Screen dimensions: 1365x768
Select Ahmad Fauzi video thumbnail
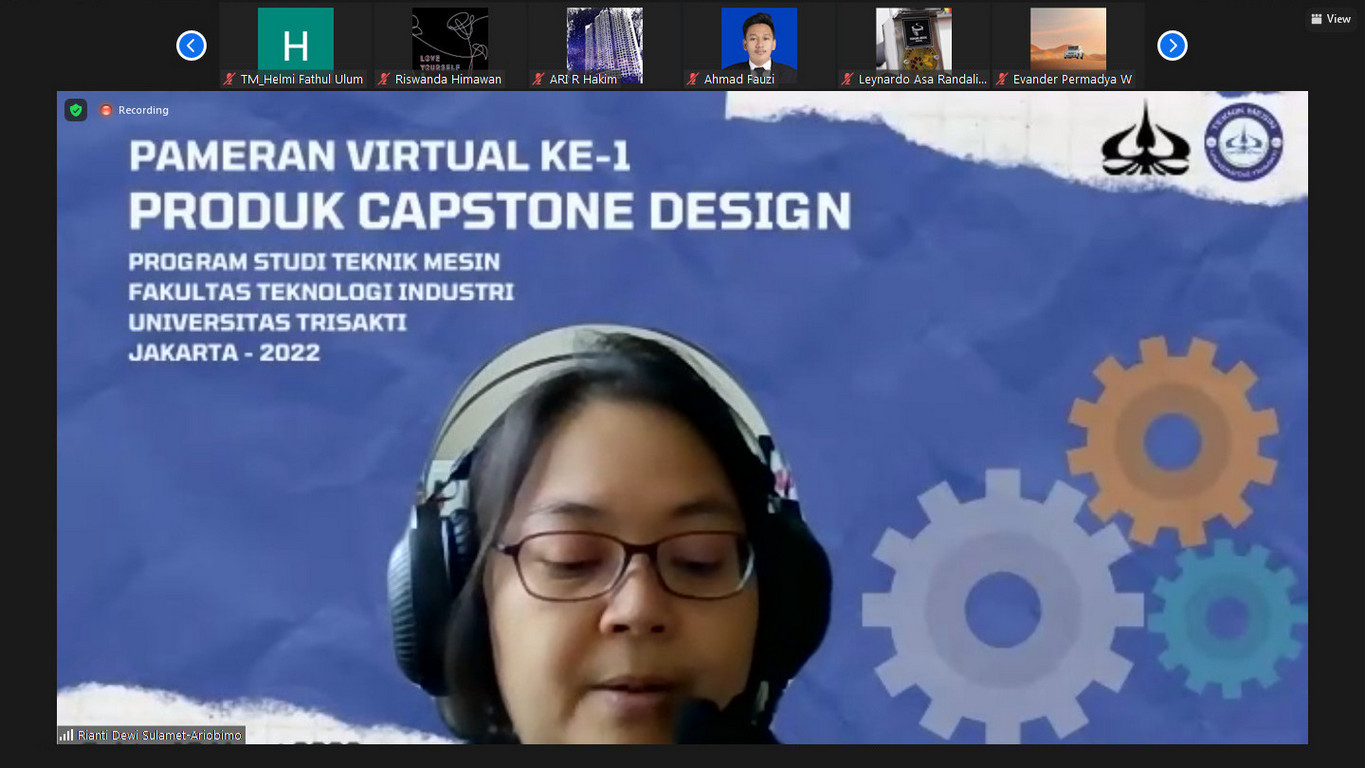[759, 46]
